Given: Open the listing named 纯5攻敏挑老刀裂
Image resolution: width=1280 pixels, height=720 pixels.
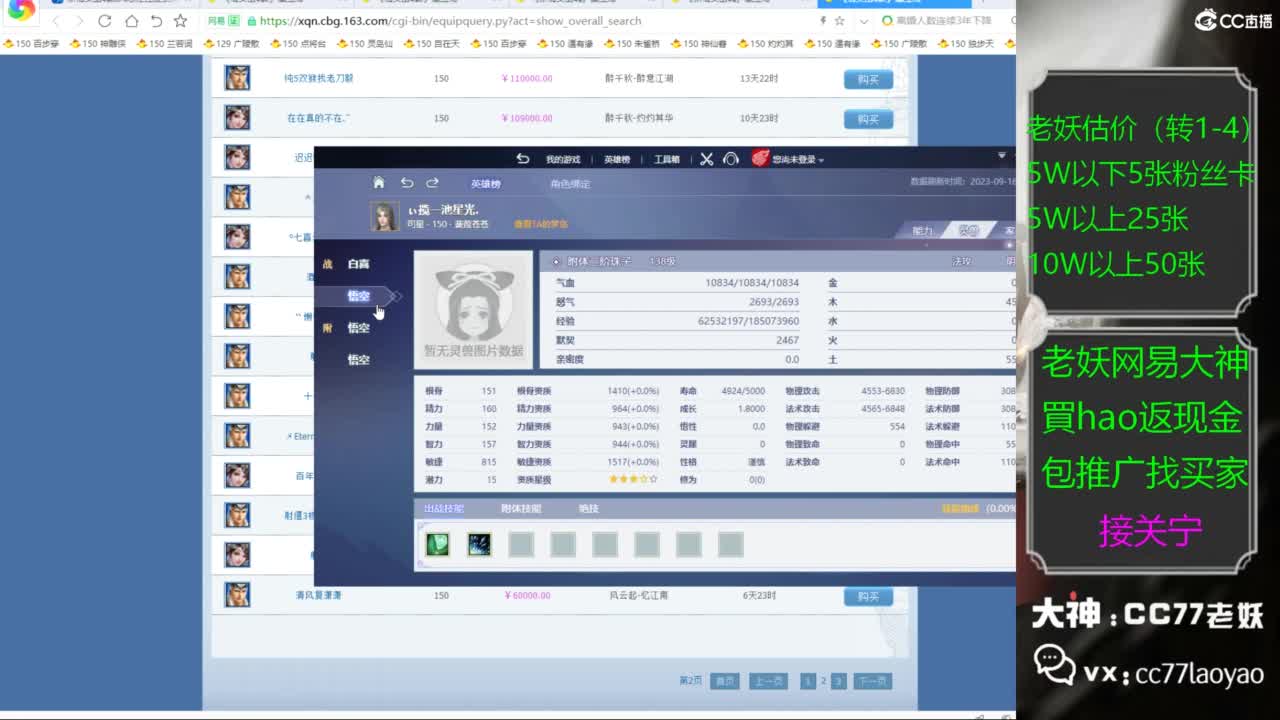Looking at the screenshot, I should [319, 78].
